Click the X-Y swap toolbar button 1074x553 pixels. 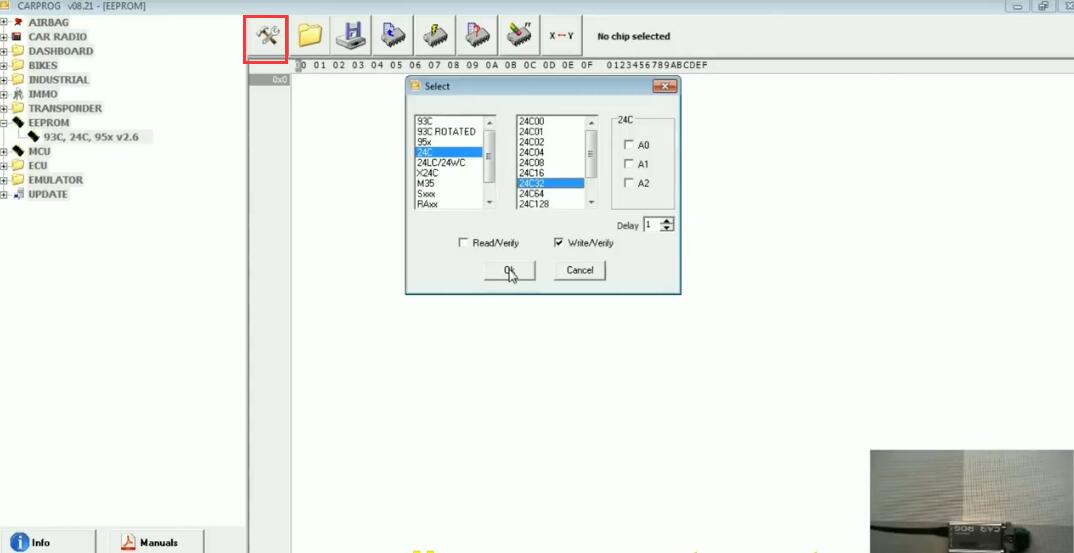pos(562,36)
